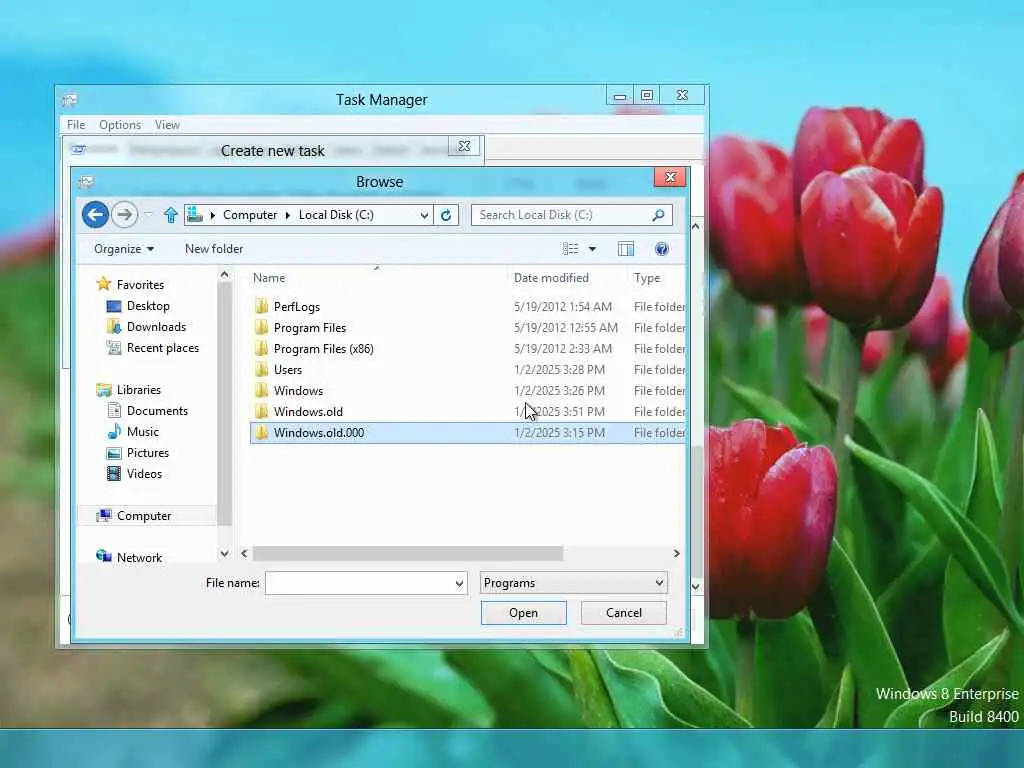Click the Downloads folder icon
This screenshot has width=1024, height=768.
114,327
